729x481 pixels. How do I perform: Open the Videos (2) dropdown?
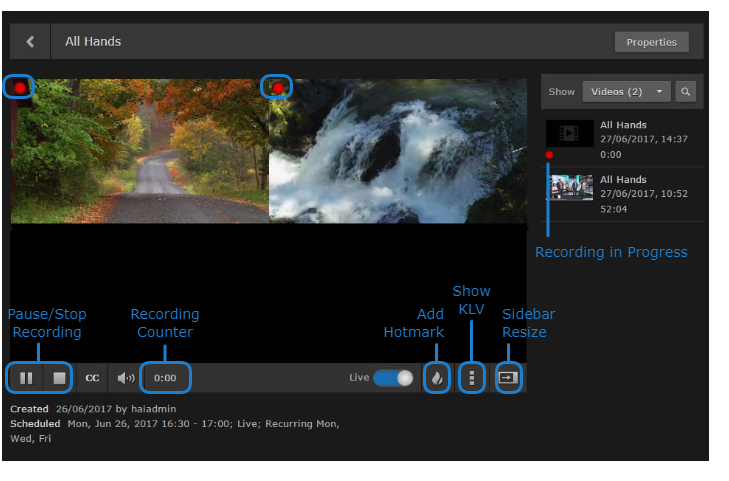coord(626,92)
